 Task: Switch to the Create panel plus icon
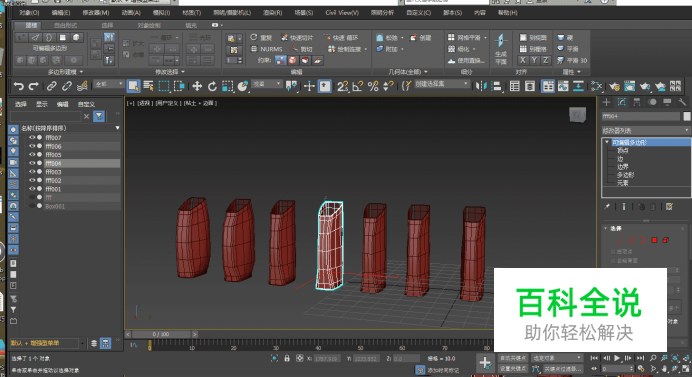tap(606, 102)
